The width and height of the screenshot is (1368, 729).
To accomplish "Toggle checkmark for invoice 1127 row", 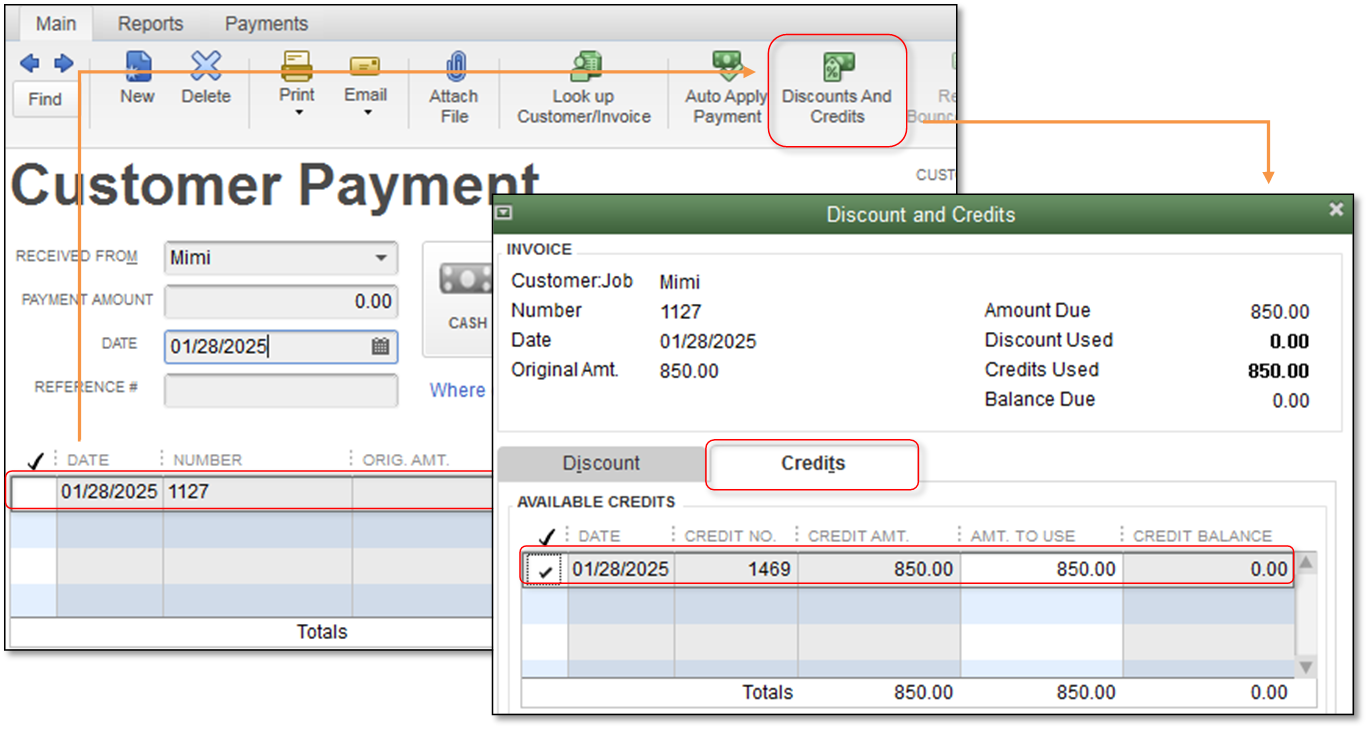I will click(x=33, y=492).
